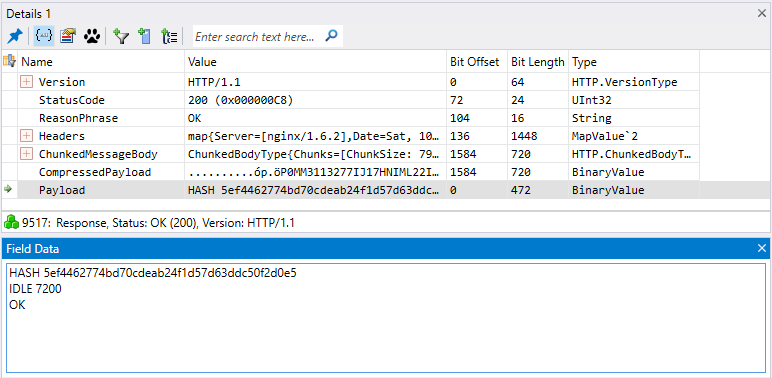Screen dimensions: 772x378
Task: Select the StatusCode row
Action: [x=351, y=100]
